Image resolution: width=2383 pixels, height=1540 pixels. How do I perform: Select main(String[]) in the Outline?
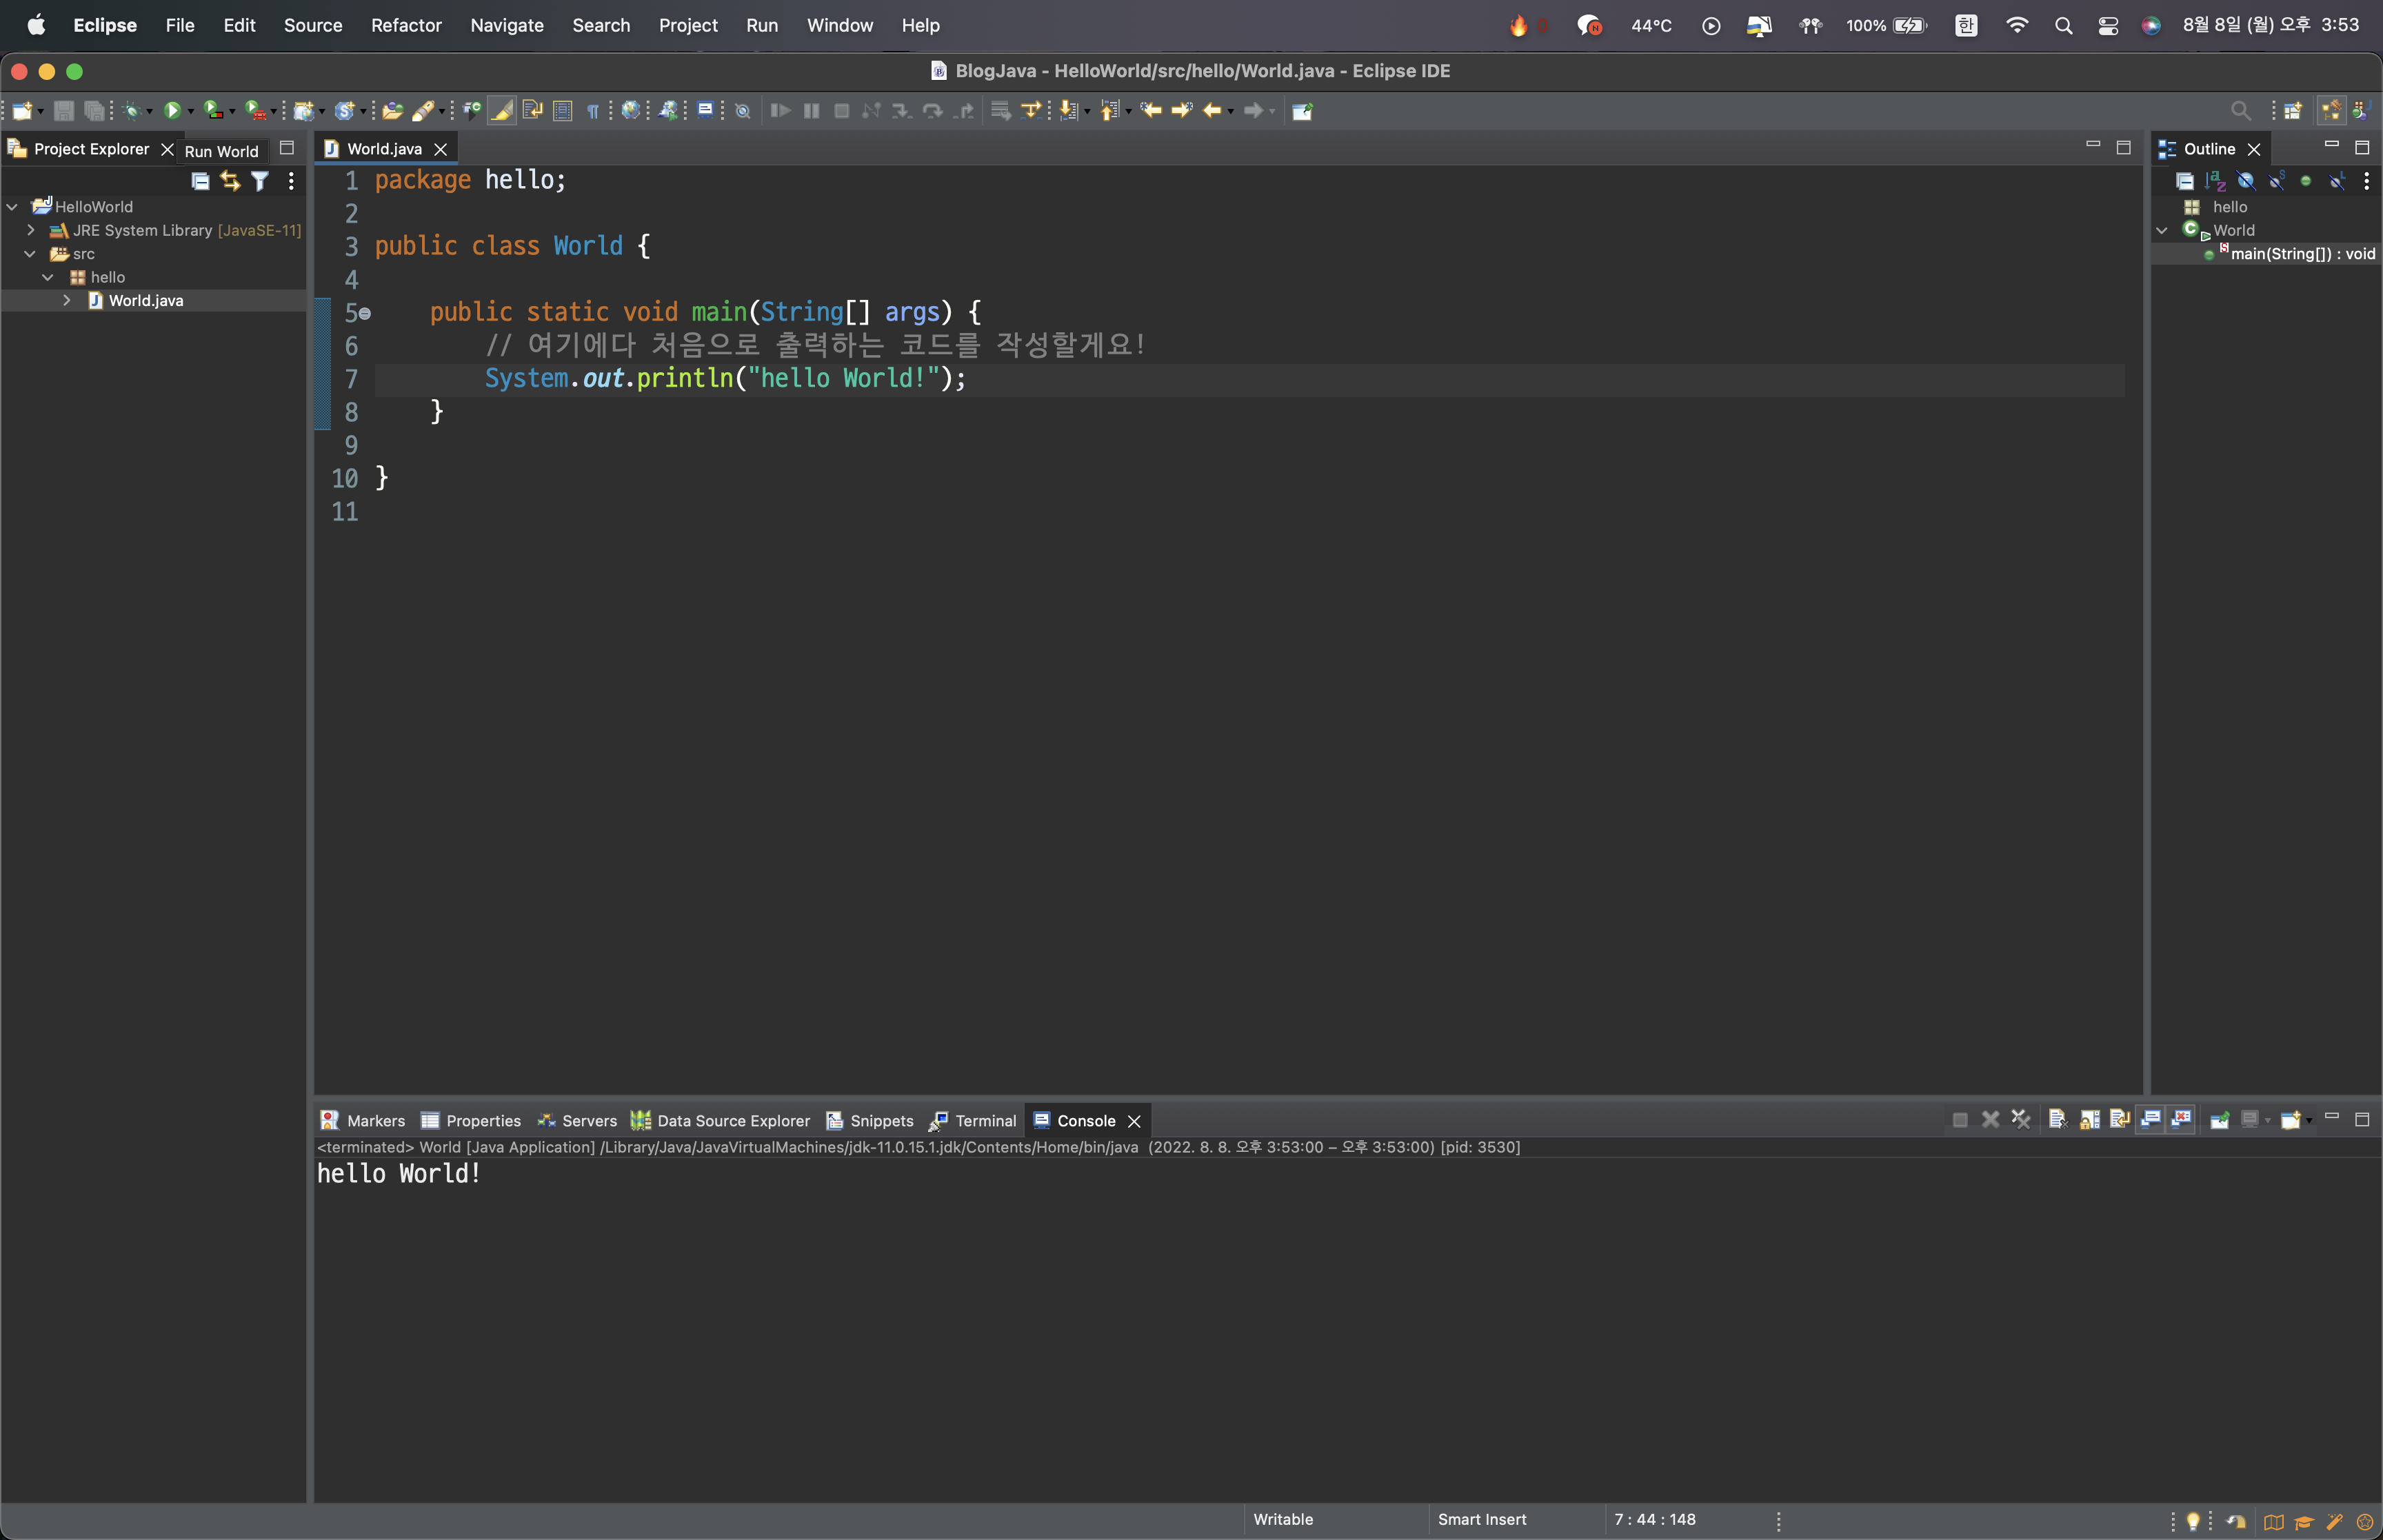click(x=2301, y=254)
